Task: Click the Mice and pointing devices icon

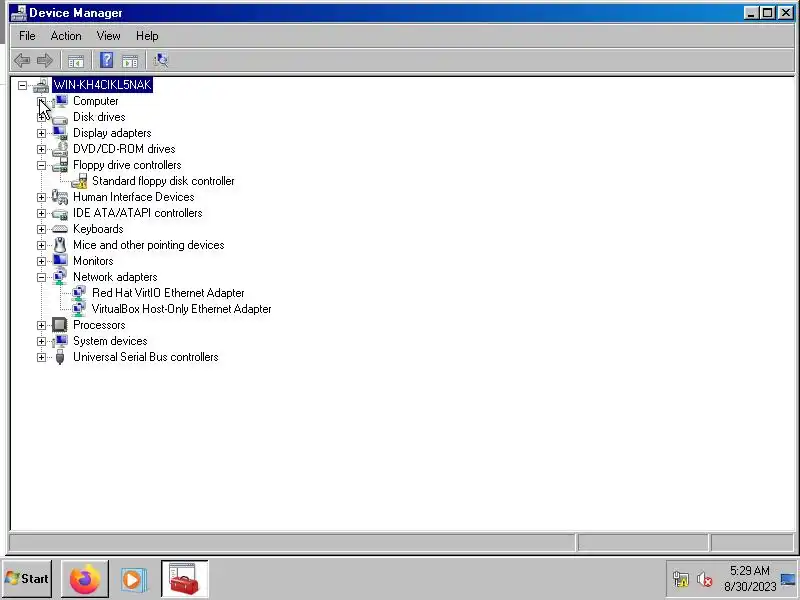Action: click(x=60, y=245)
